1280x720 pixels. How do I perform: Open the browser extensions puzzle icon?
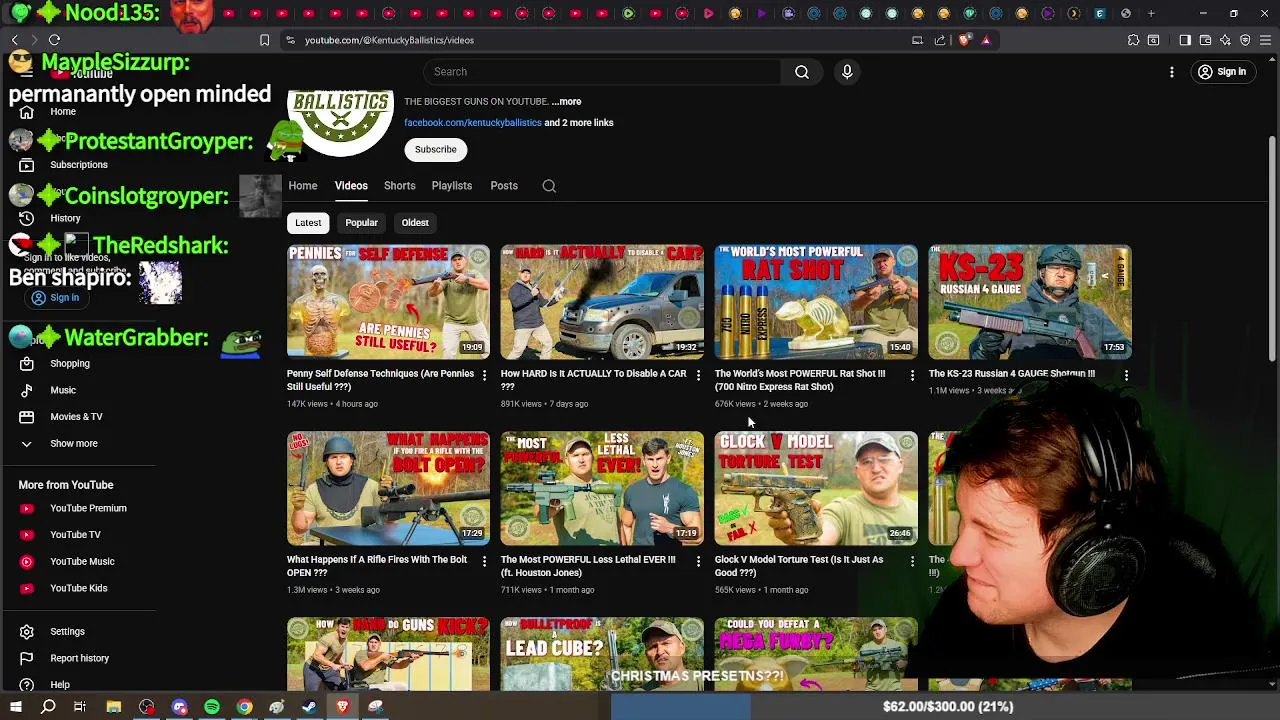(x=1133, y=40)
